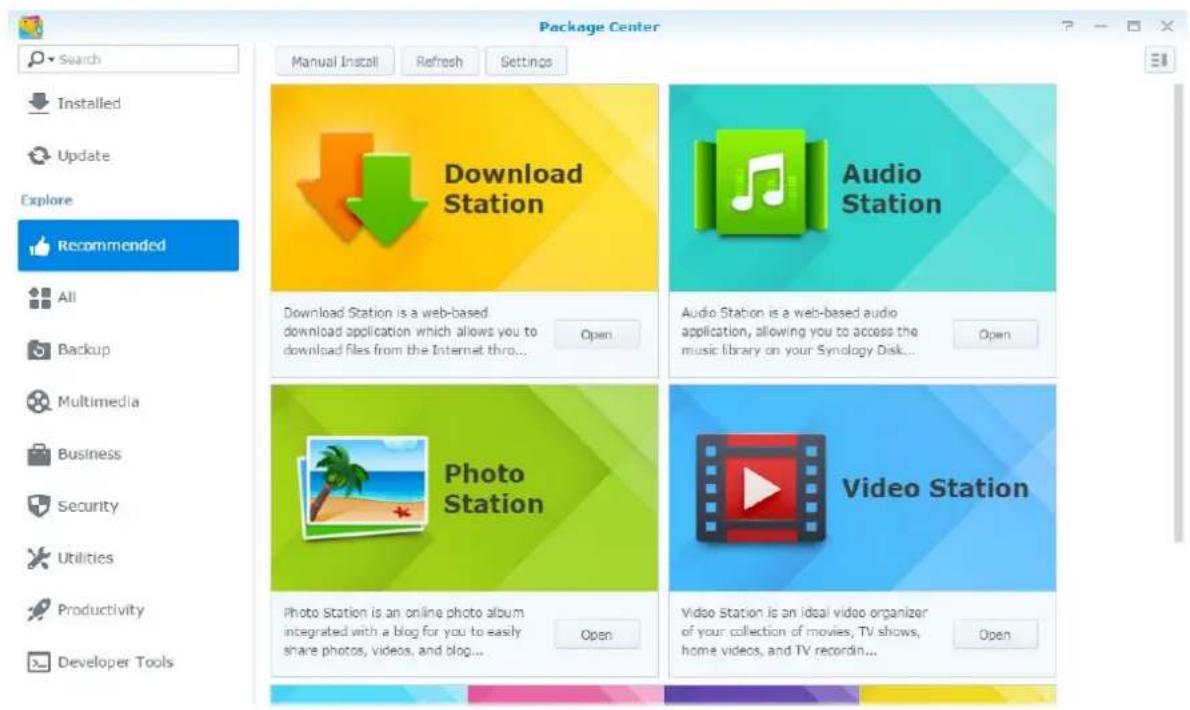Expand the search options dropdown arrow
The width and height of the screenshot is (1190, 710).
tap(51, 59)
